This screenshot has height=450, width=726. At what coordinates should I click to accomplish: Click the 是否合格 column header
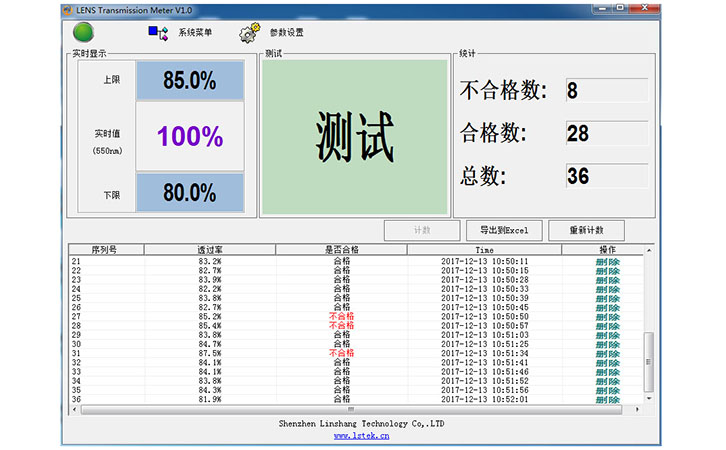click(x=341, y=249)
